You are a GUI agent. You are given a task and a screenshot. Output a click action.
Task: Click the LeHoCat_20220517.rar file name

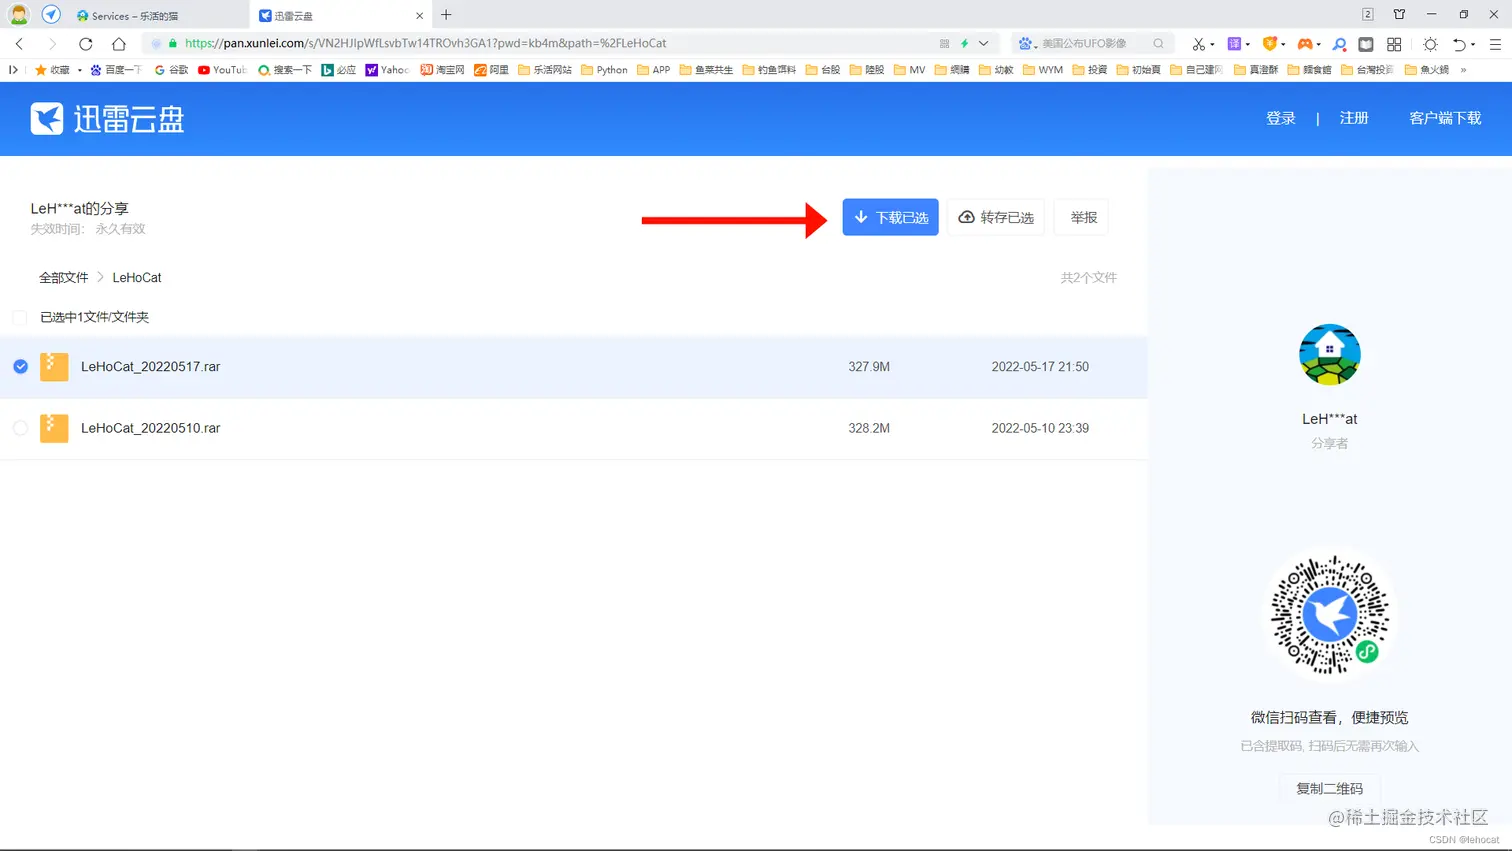(151, 367)
